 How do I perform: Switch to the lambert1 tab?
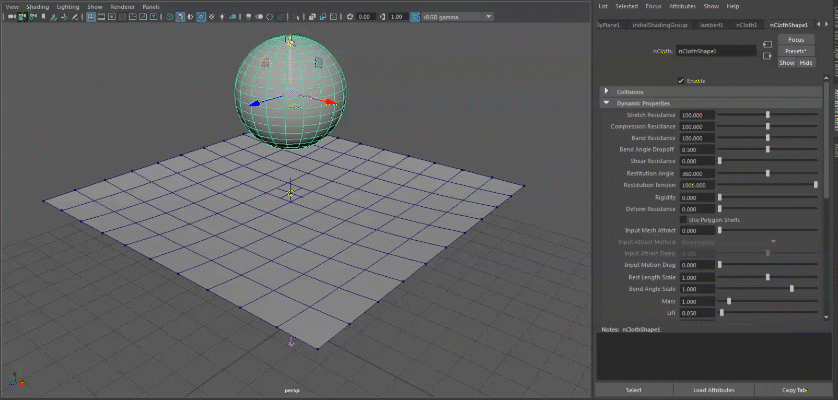[711, 25]
